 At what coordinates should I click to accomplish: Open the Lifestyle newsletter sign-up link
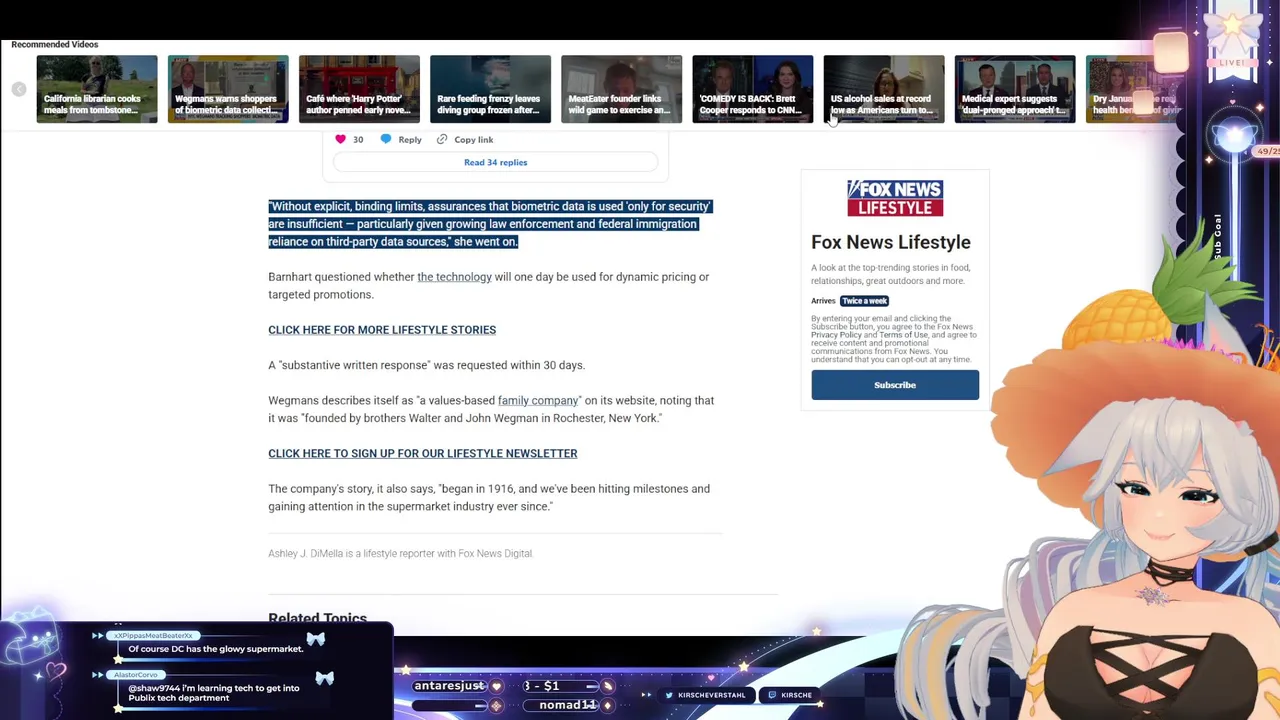422,453
